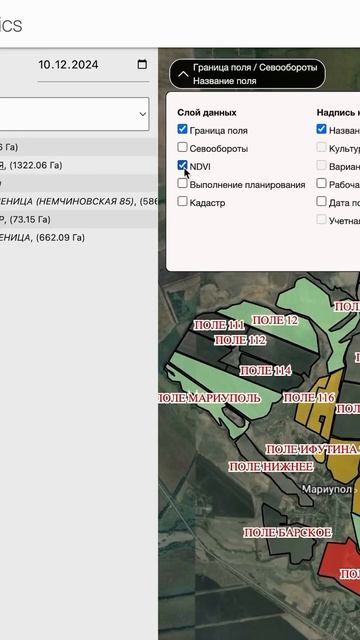Toggle the field name label checkbox under Надпись
The width and height of the screenshot is (360, 640).
tap(322, 129)
